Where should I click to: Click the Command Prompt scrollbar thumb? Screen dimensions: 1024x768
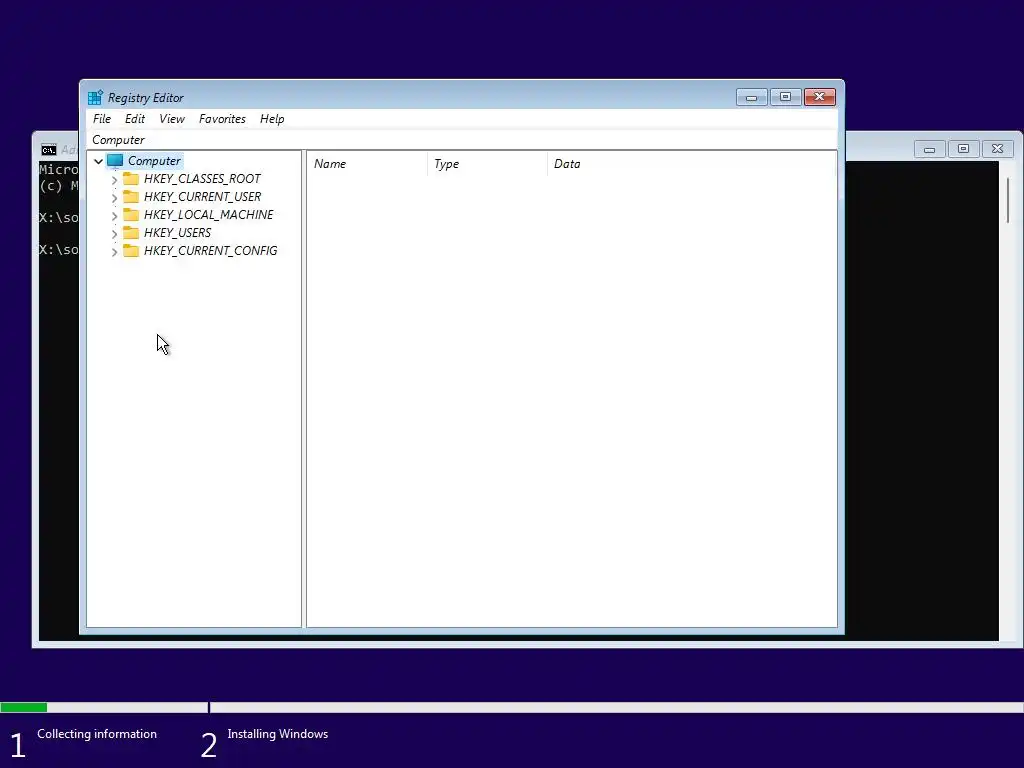click(x=1008, y=200)
